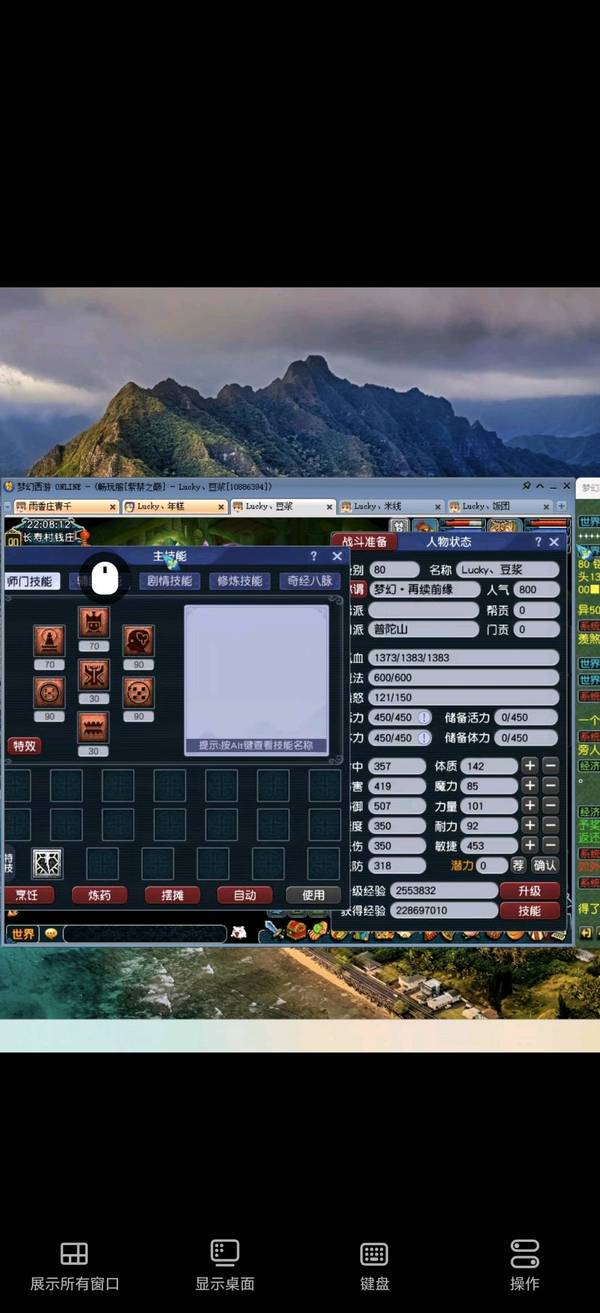This screenshot has width=600, height=1313.
Task: Select the face skill icon in right column
Action: click(x=139, y=641)
